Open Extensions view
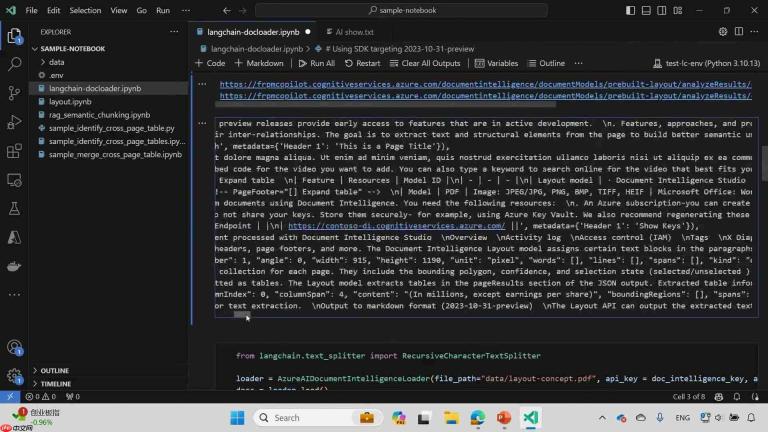The width and height of the screenshot is (768, 432). [x=14, y=151]
